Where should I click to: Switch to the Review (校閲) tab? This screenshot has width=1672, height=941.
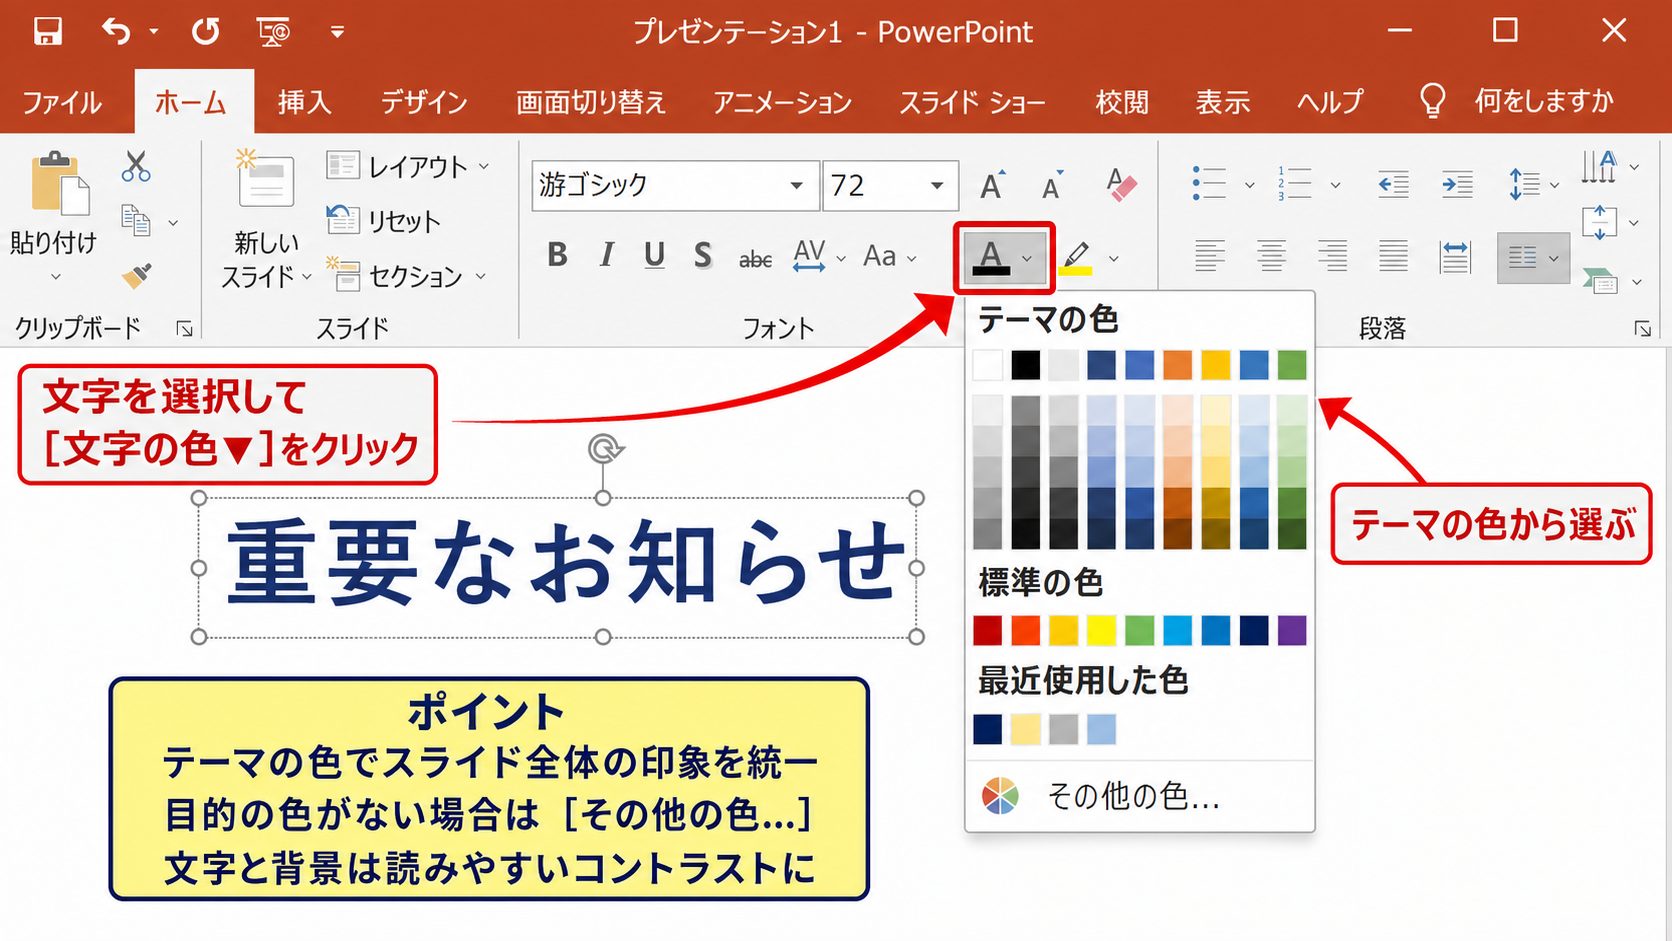point(1122,102)
